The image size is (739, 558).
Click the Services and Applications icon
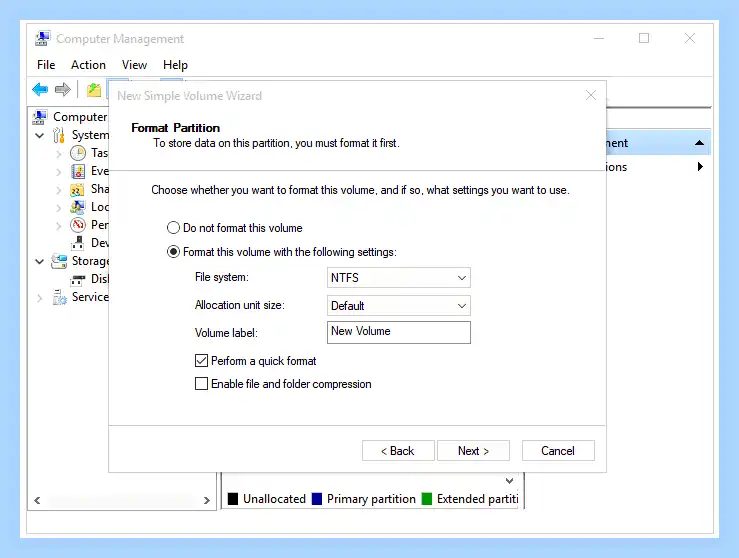click(59, 297)
